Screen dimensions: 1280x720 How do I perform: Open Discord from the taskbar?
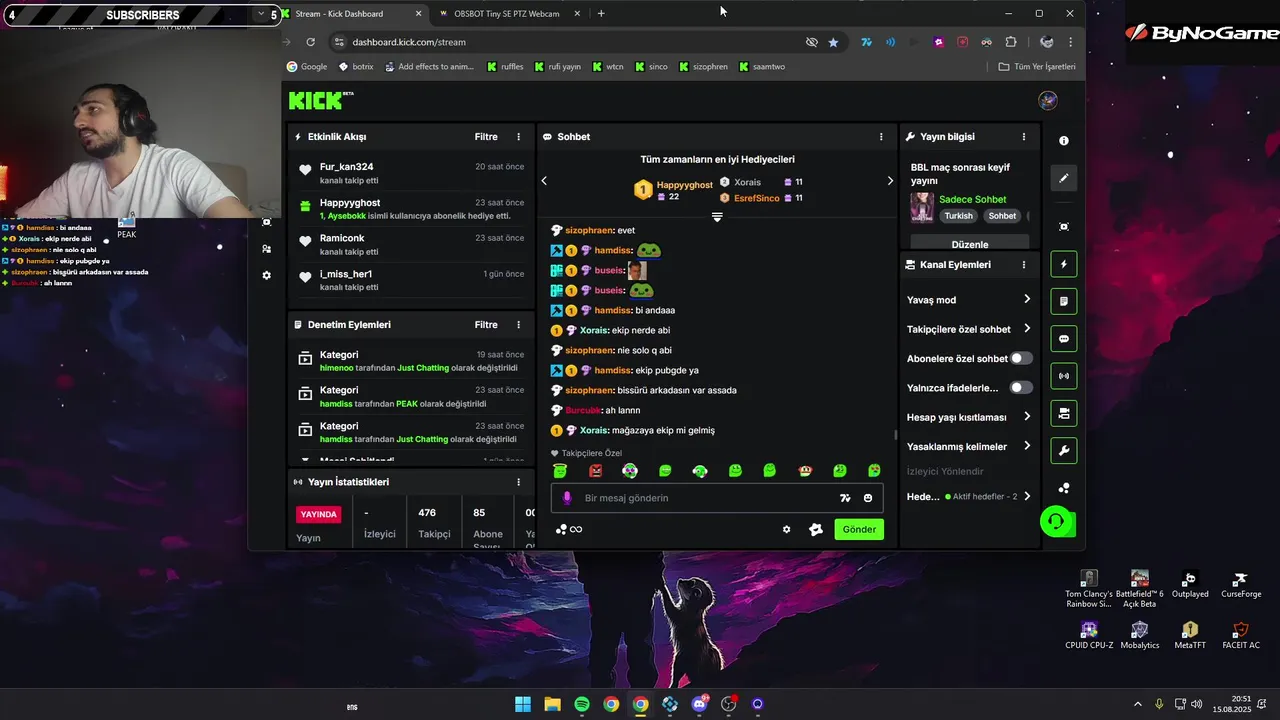click(699, 704)
